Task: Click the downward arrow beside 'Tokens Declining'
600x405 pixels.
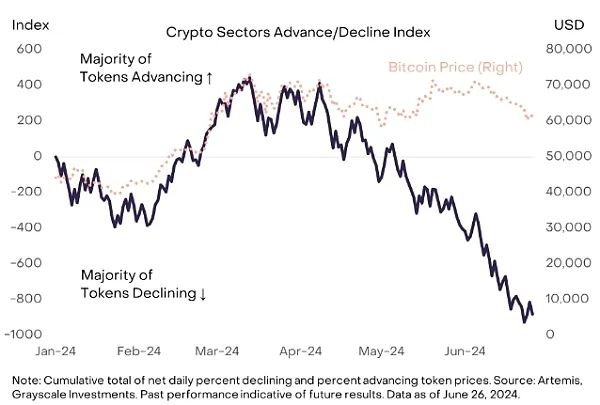Action: pyautogui.click(x=203, y=294)
